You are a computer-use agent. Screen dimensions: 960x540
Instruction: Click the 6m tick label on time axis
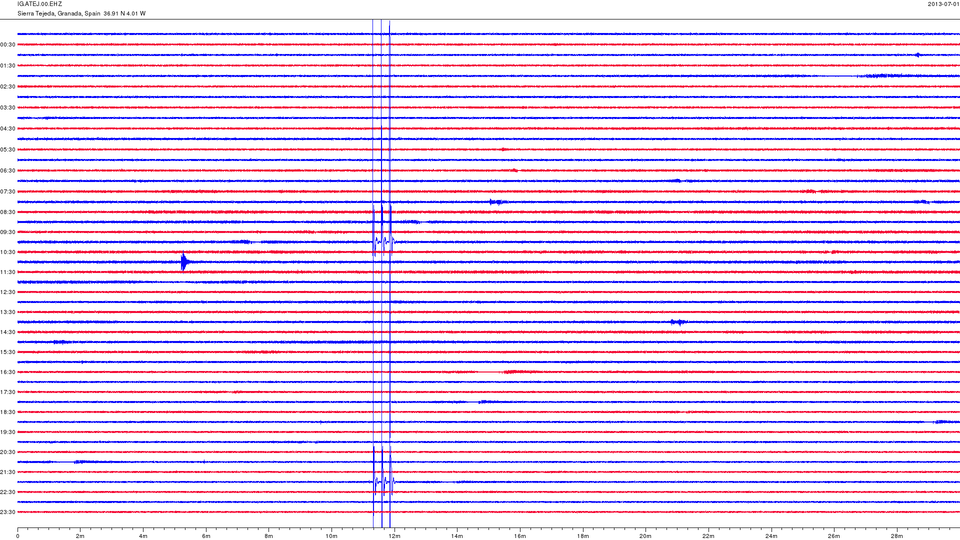[x=206, y=536]
